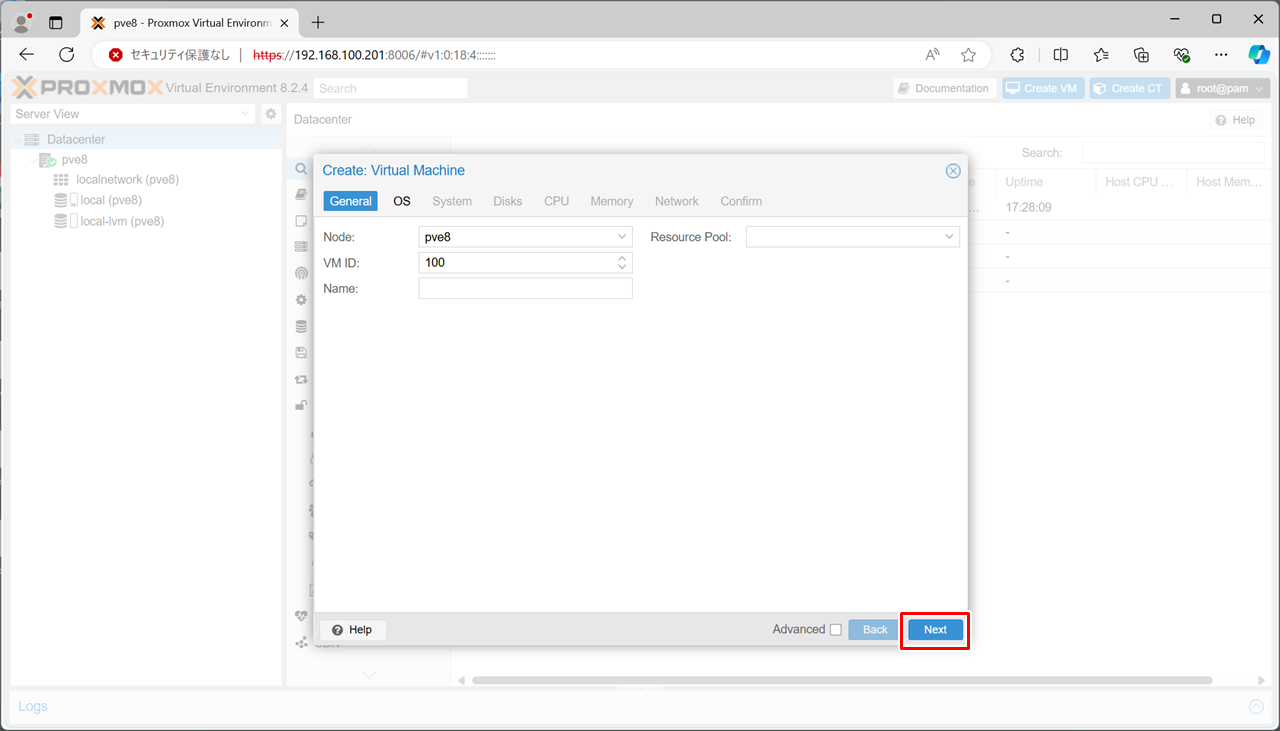
Task: Switch to the OS tab
Action: tap(402, 201)
